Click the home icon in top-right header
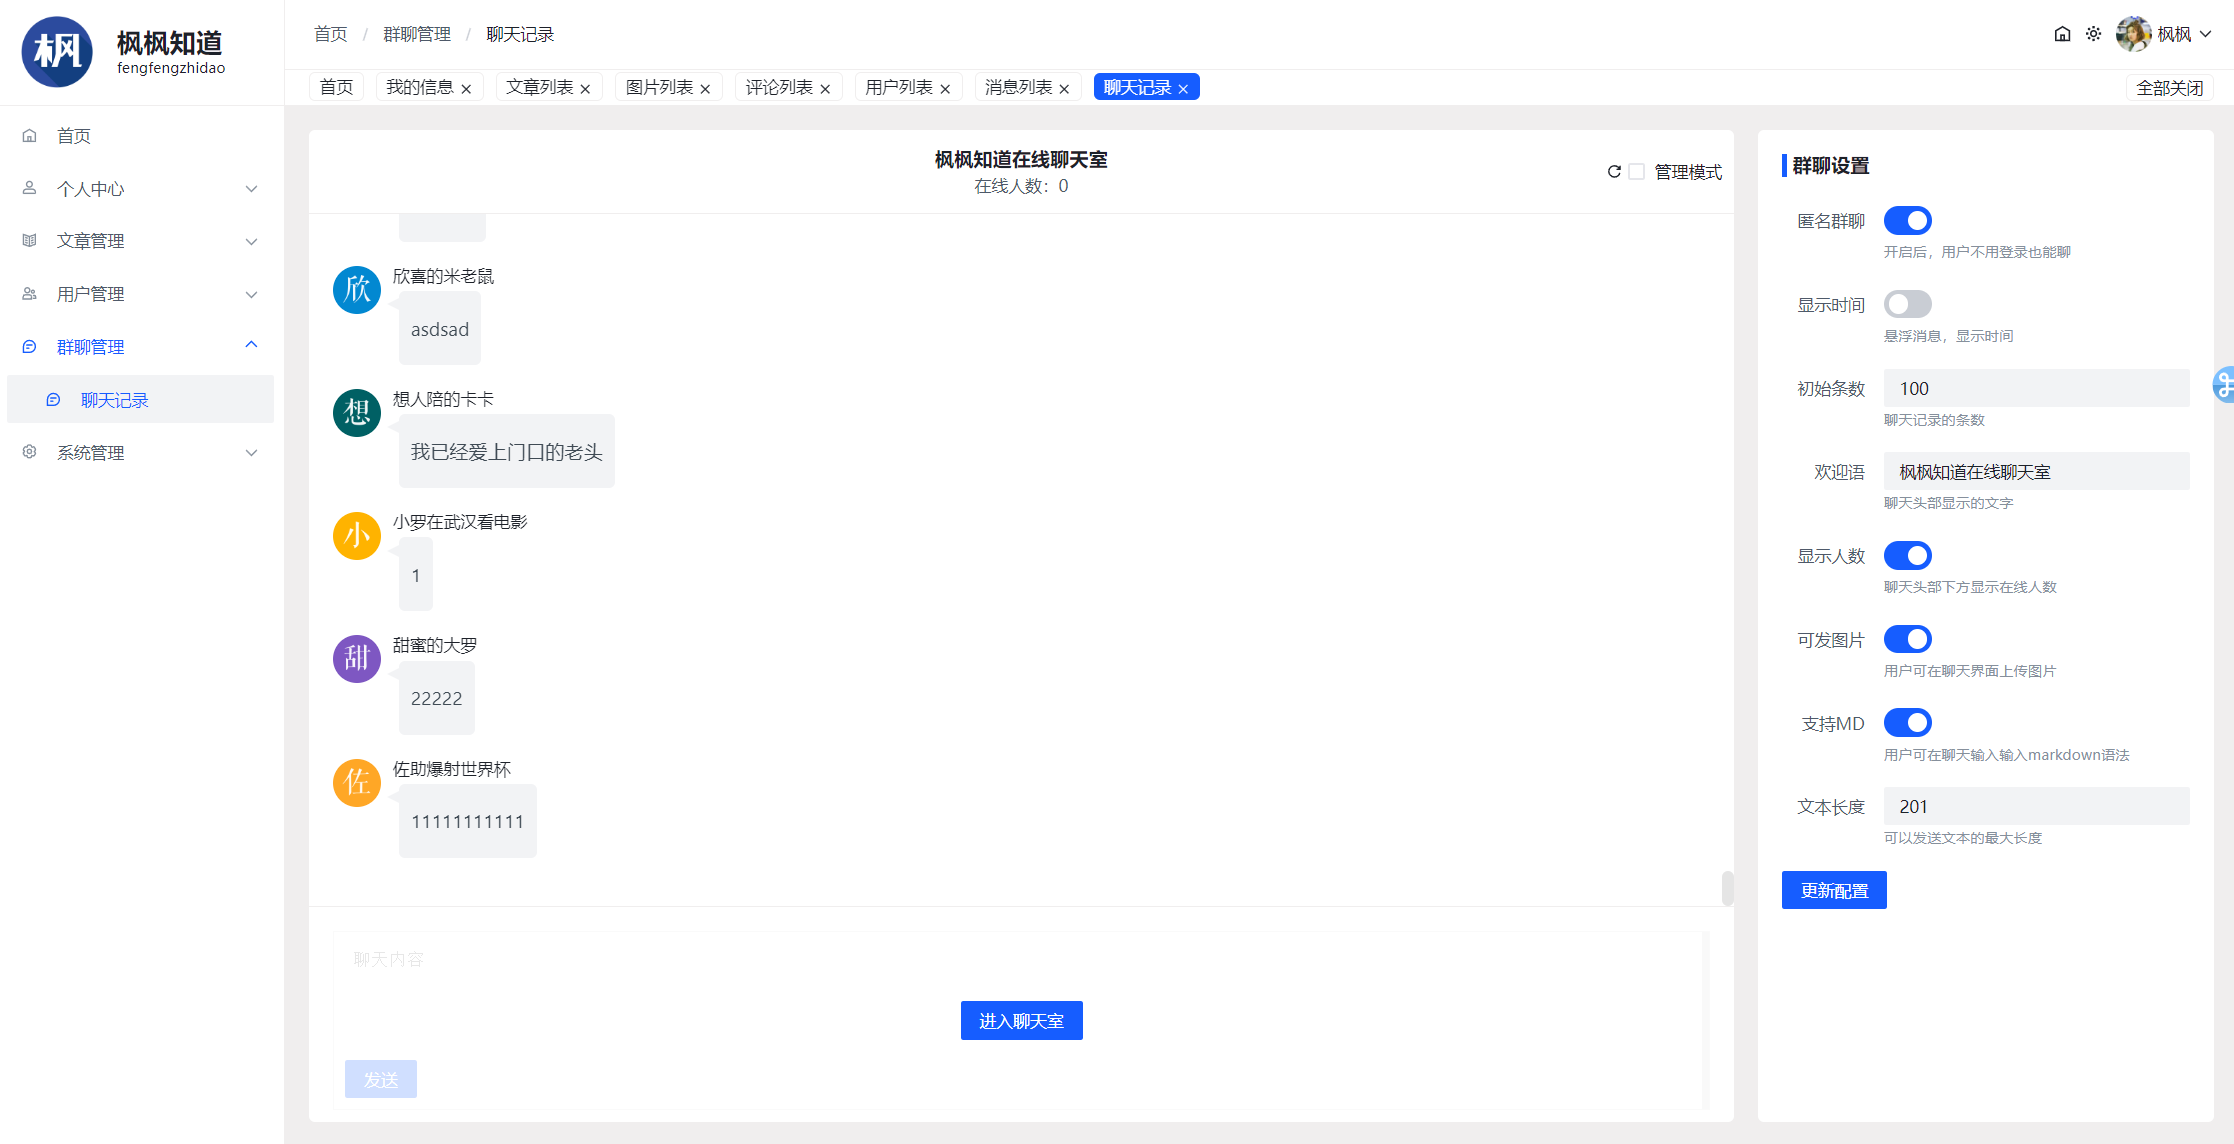2234x1144 pixels. click(x=2062, y=34)
